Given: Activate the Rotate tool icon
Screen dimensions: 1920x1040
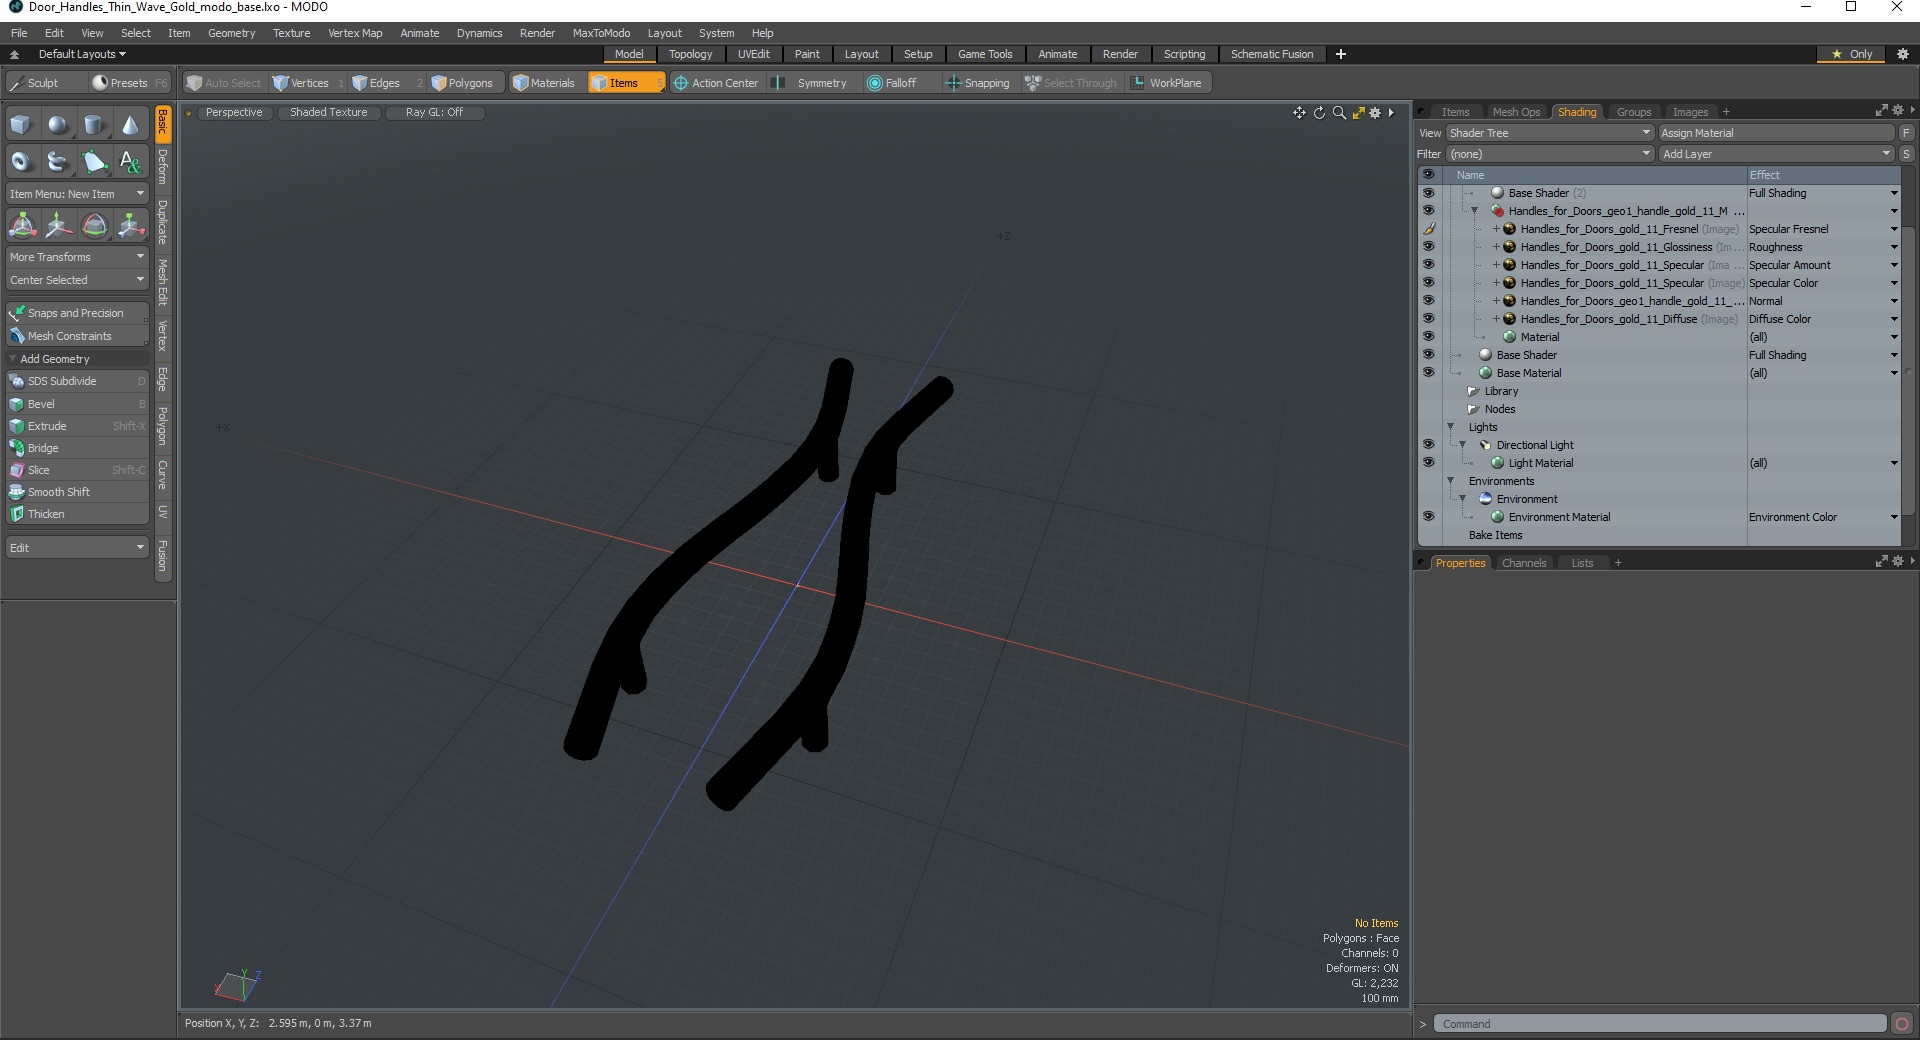Looking at the screenshot, I should [94, 226].
